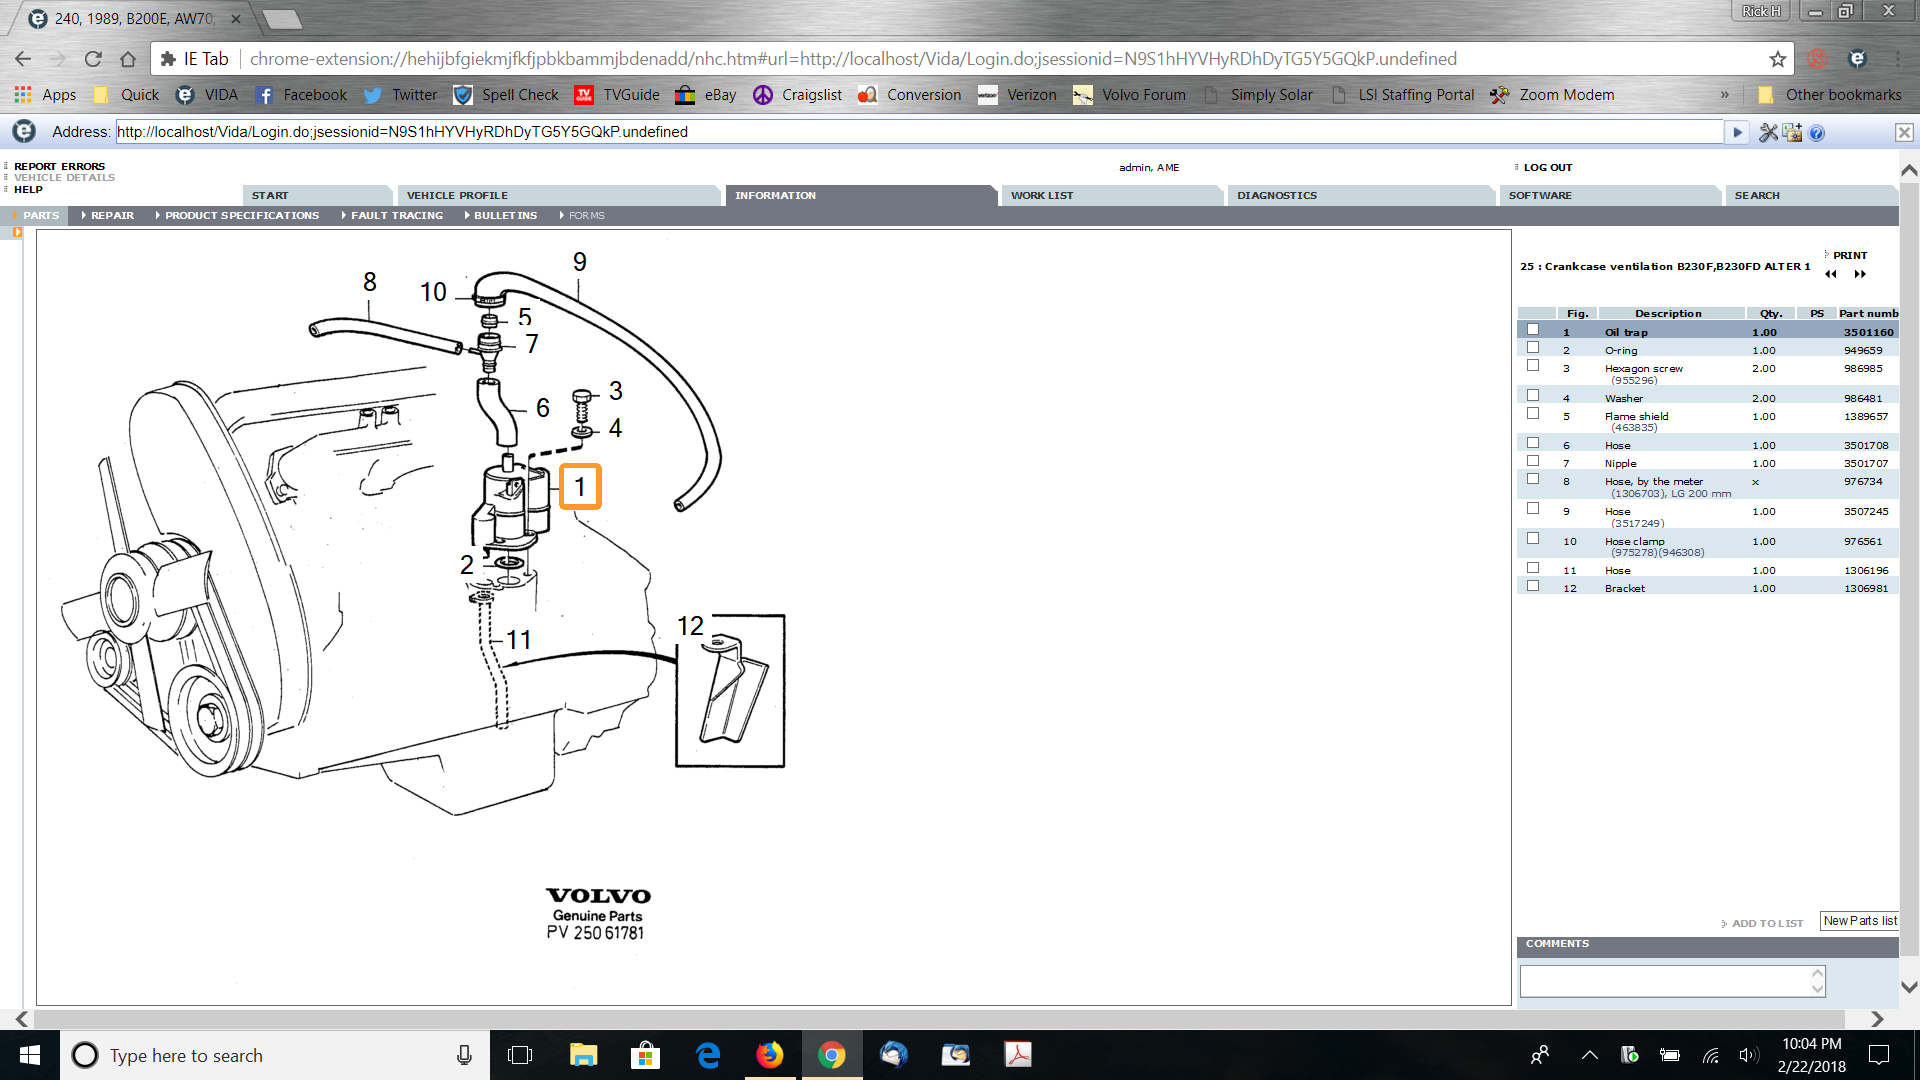Check the Oil trap row checkbox
Viewport: 1920px width, 1080px height.
(1533, 330)
